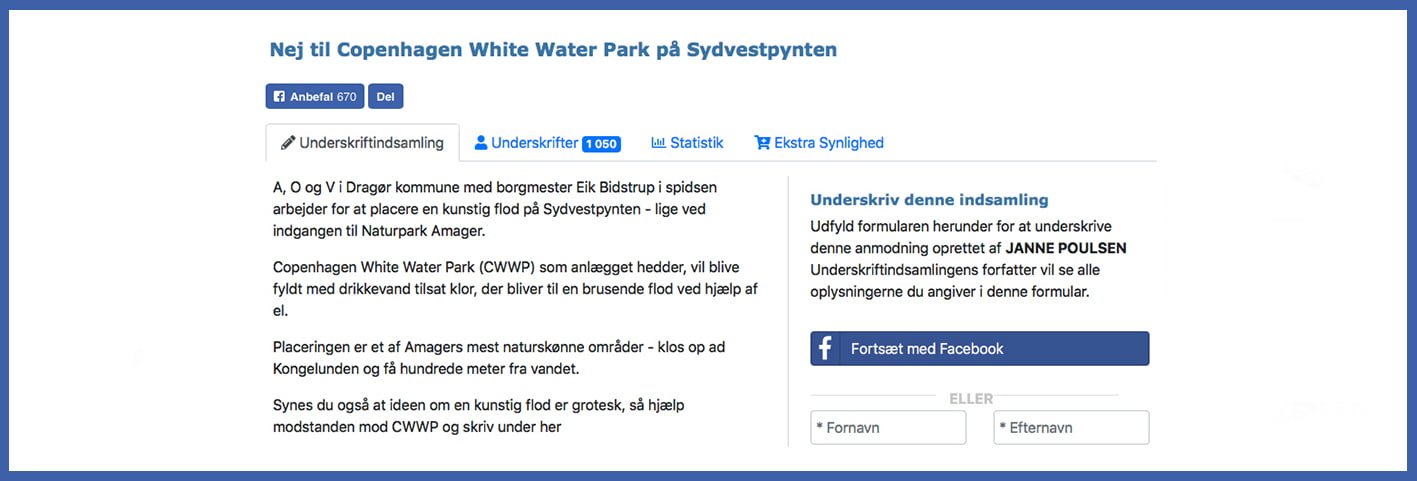1417x481 pixels.
Task: Open the petition title 'Nej til Copenhagen White Water Park'
Action: tap(553, 49)
